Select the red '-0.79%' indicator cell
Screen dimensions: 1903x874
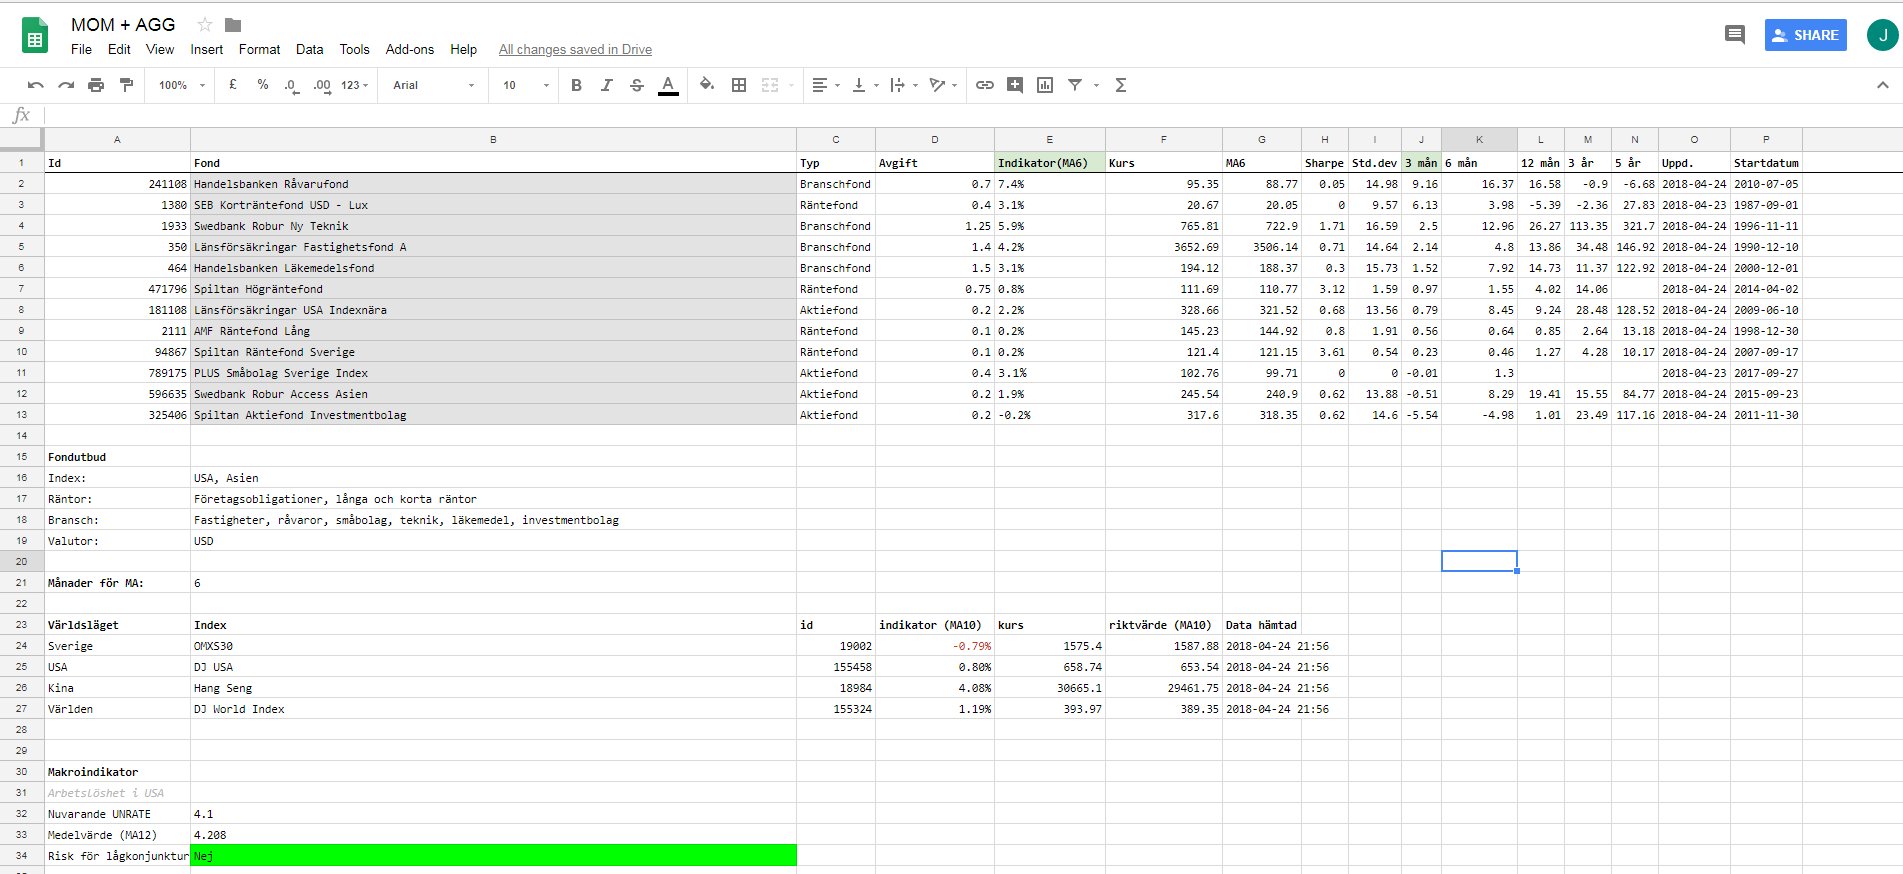(x=935, y=646)
